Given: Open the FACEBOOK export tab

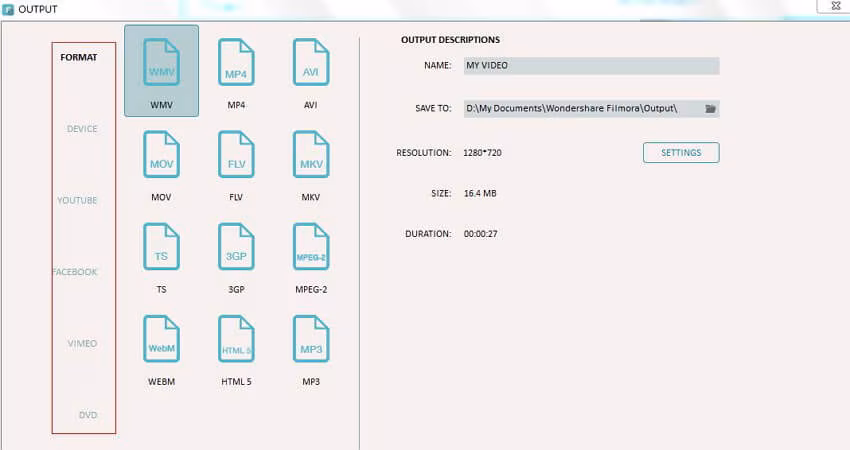Looking at the screenshot, I should click(x=75, y=272).
